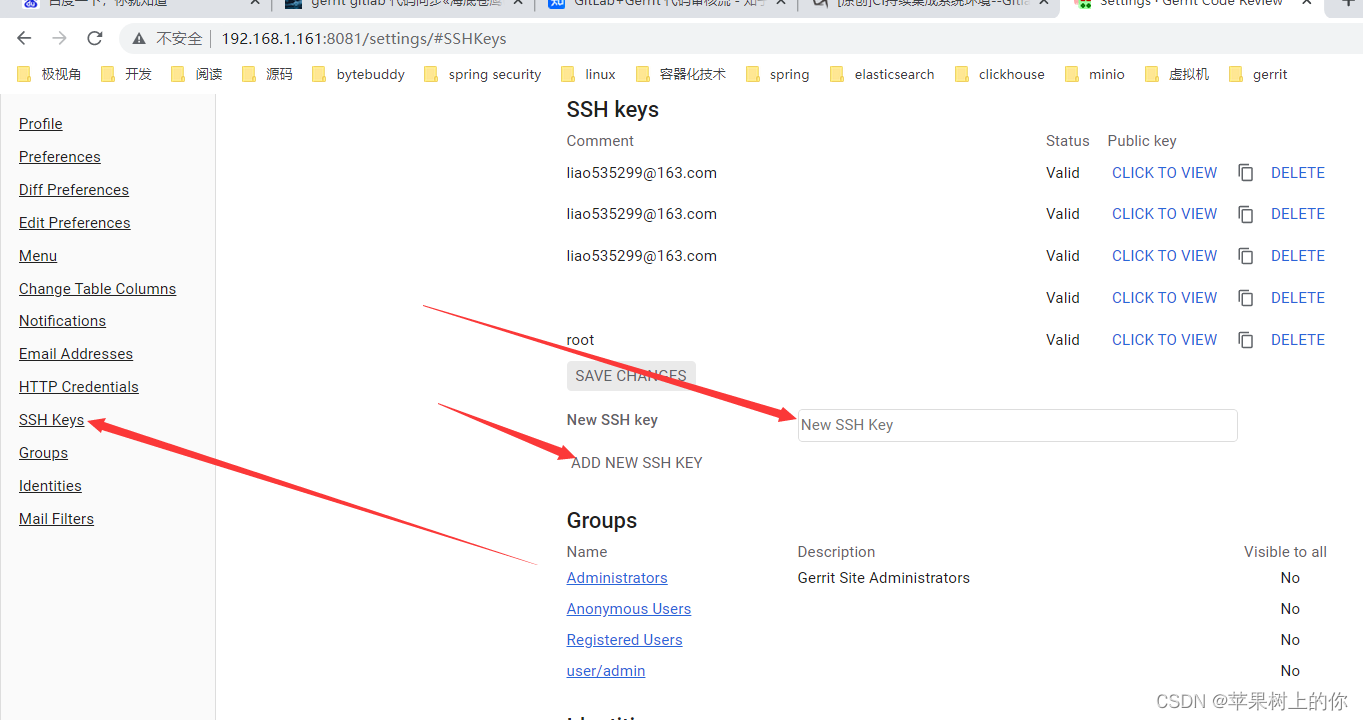This screenshot has height=720, width=1363.
Task: Copy the public key in the root row
Action: [1246, 340]
